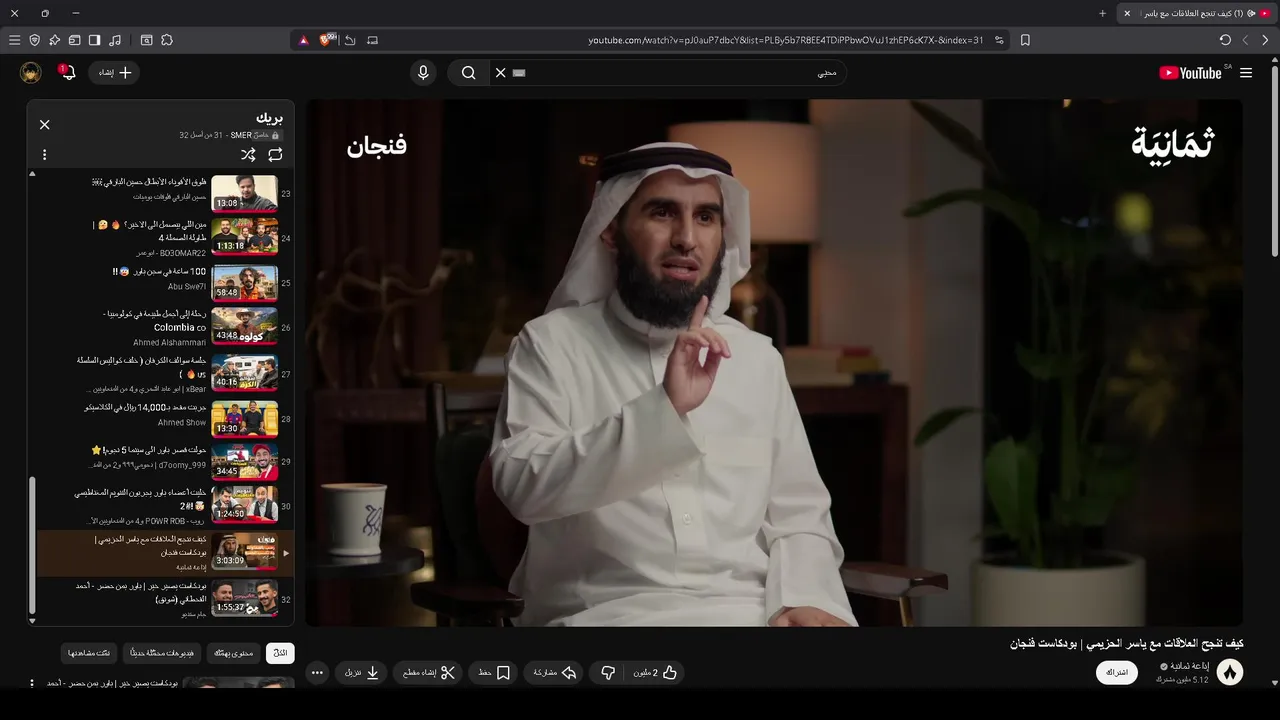
Task: Open site settings icon beside URL
Action: point(1000,40)
